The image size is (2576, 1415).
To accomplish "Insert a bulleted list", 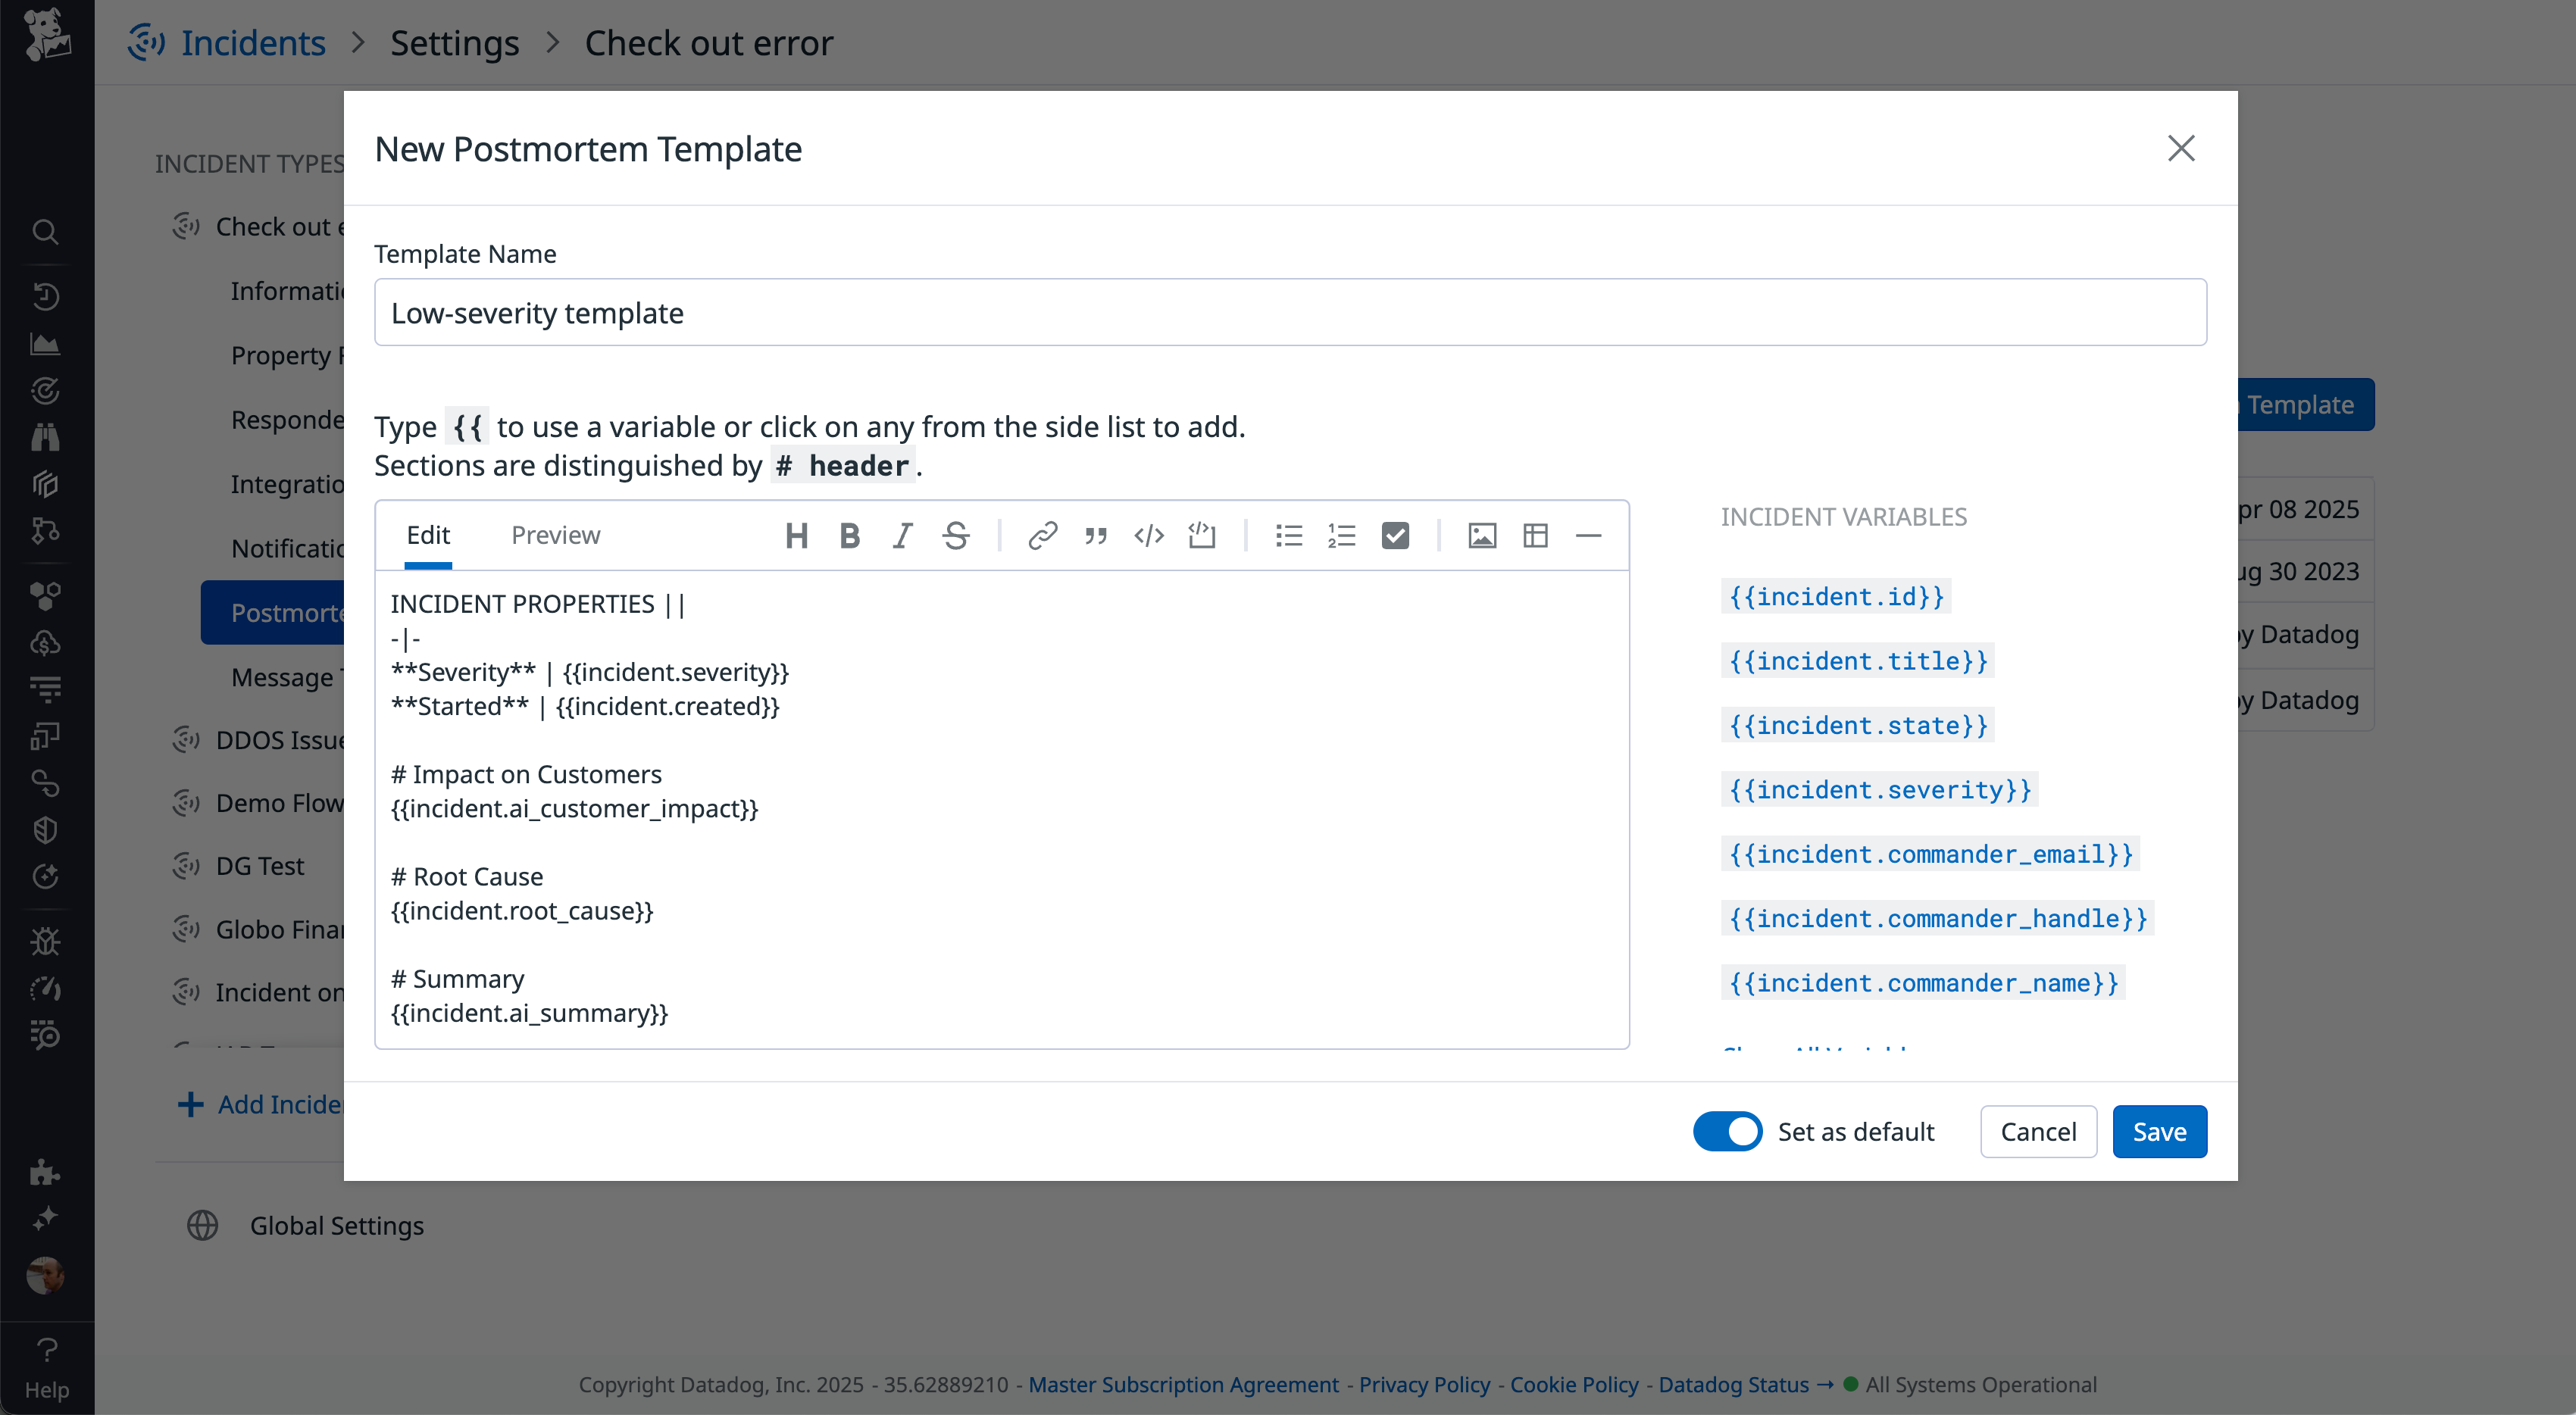I will (x=1289, y=536).
